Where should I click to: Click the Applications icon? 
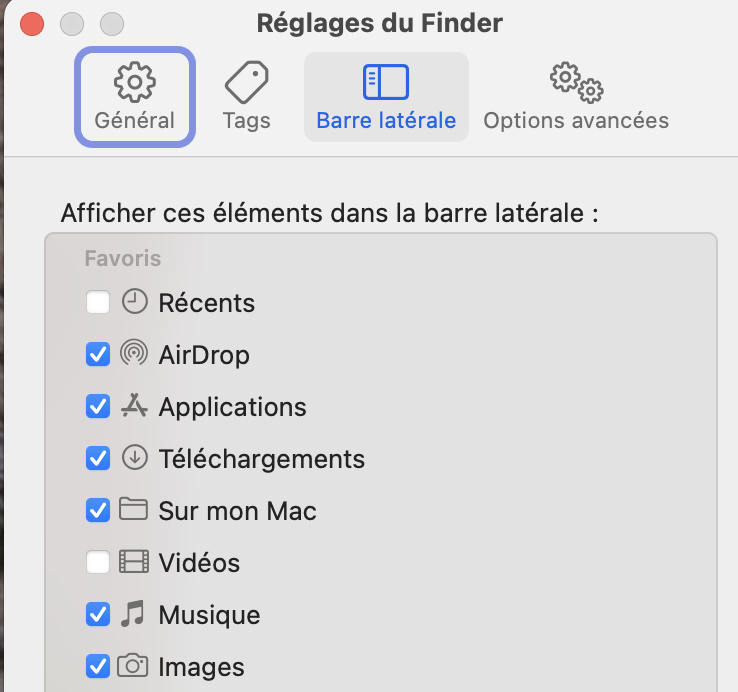(x=134, y=406)
